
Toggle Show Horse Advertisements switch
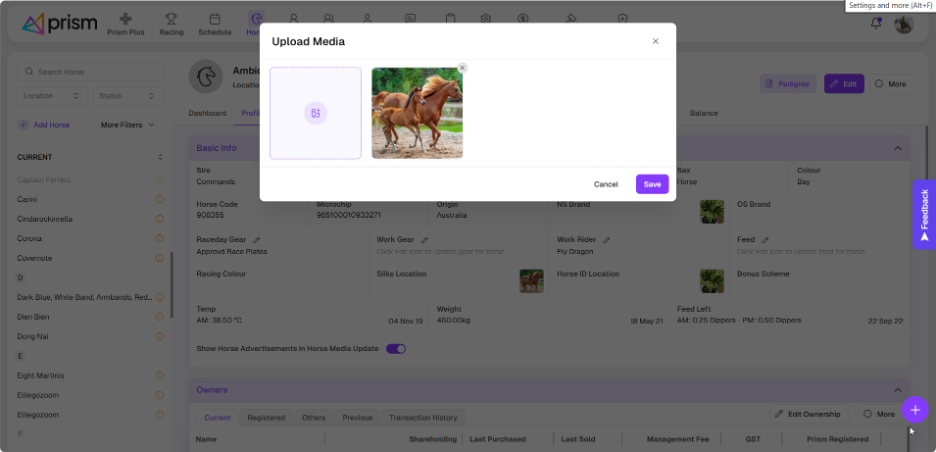coord(396,349)
